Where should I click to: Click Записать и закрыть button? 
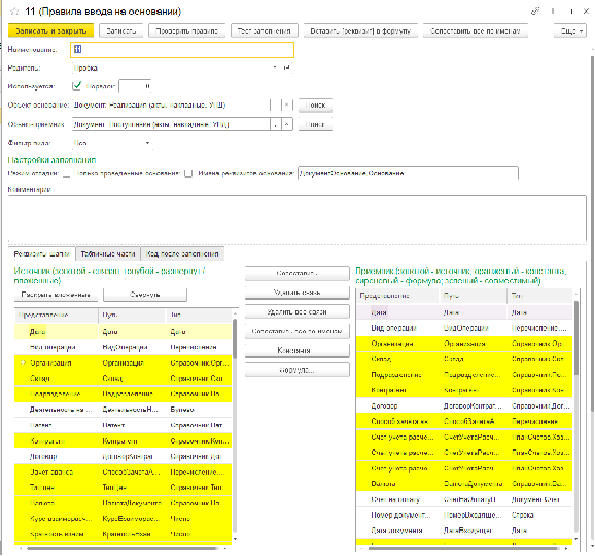51,31
